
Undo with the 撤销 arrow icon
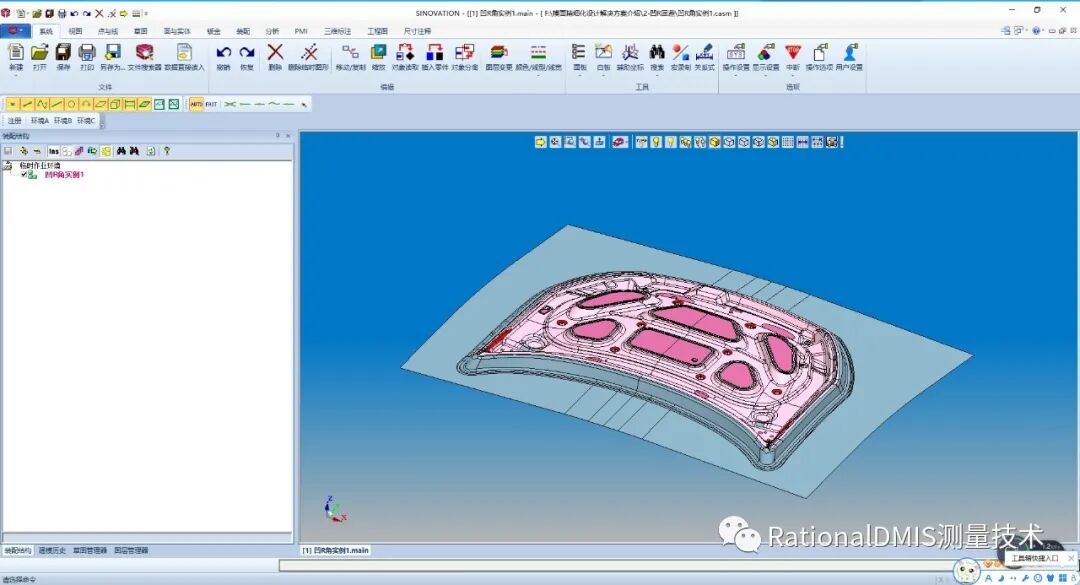(223, 52)
